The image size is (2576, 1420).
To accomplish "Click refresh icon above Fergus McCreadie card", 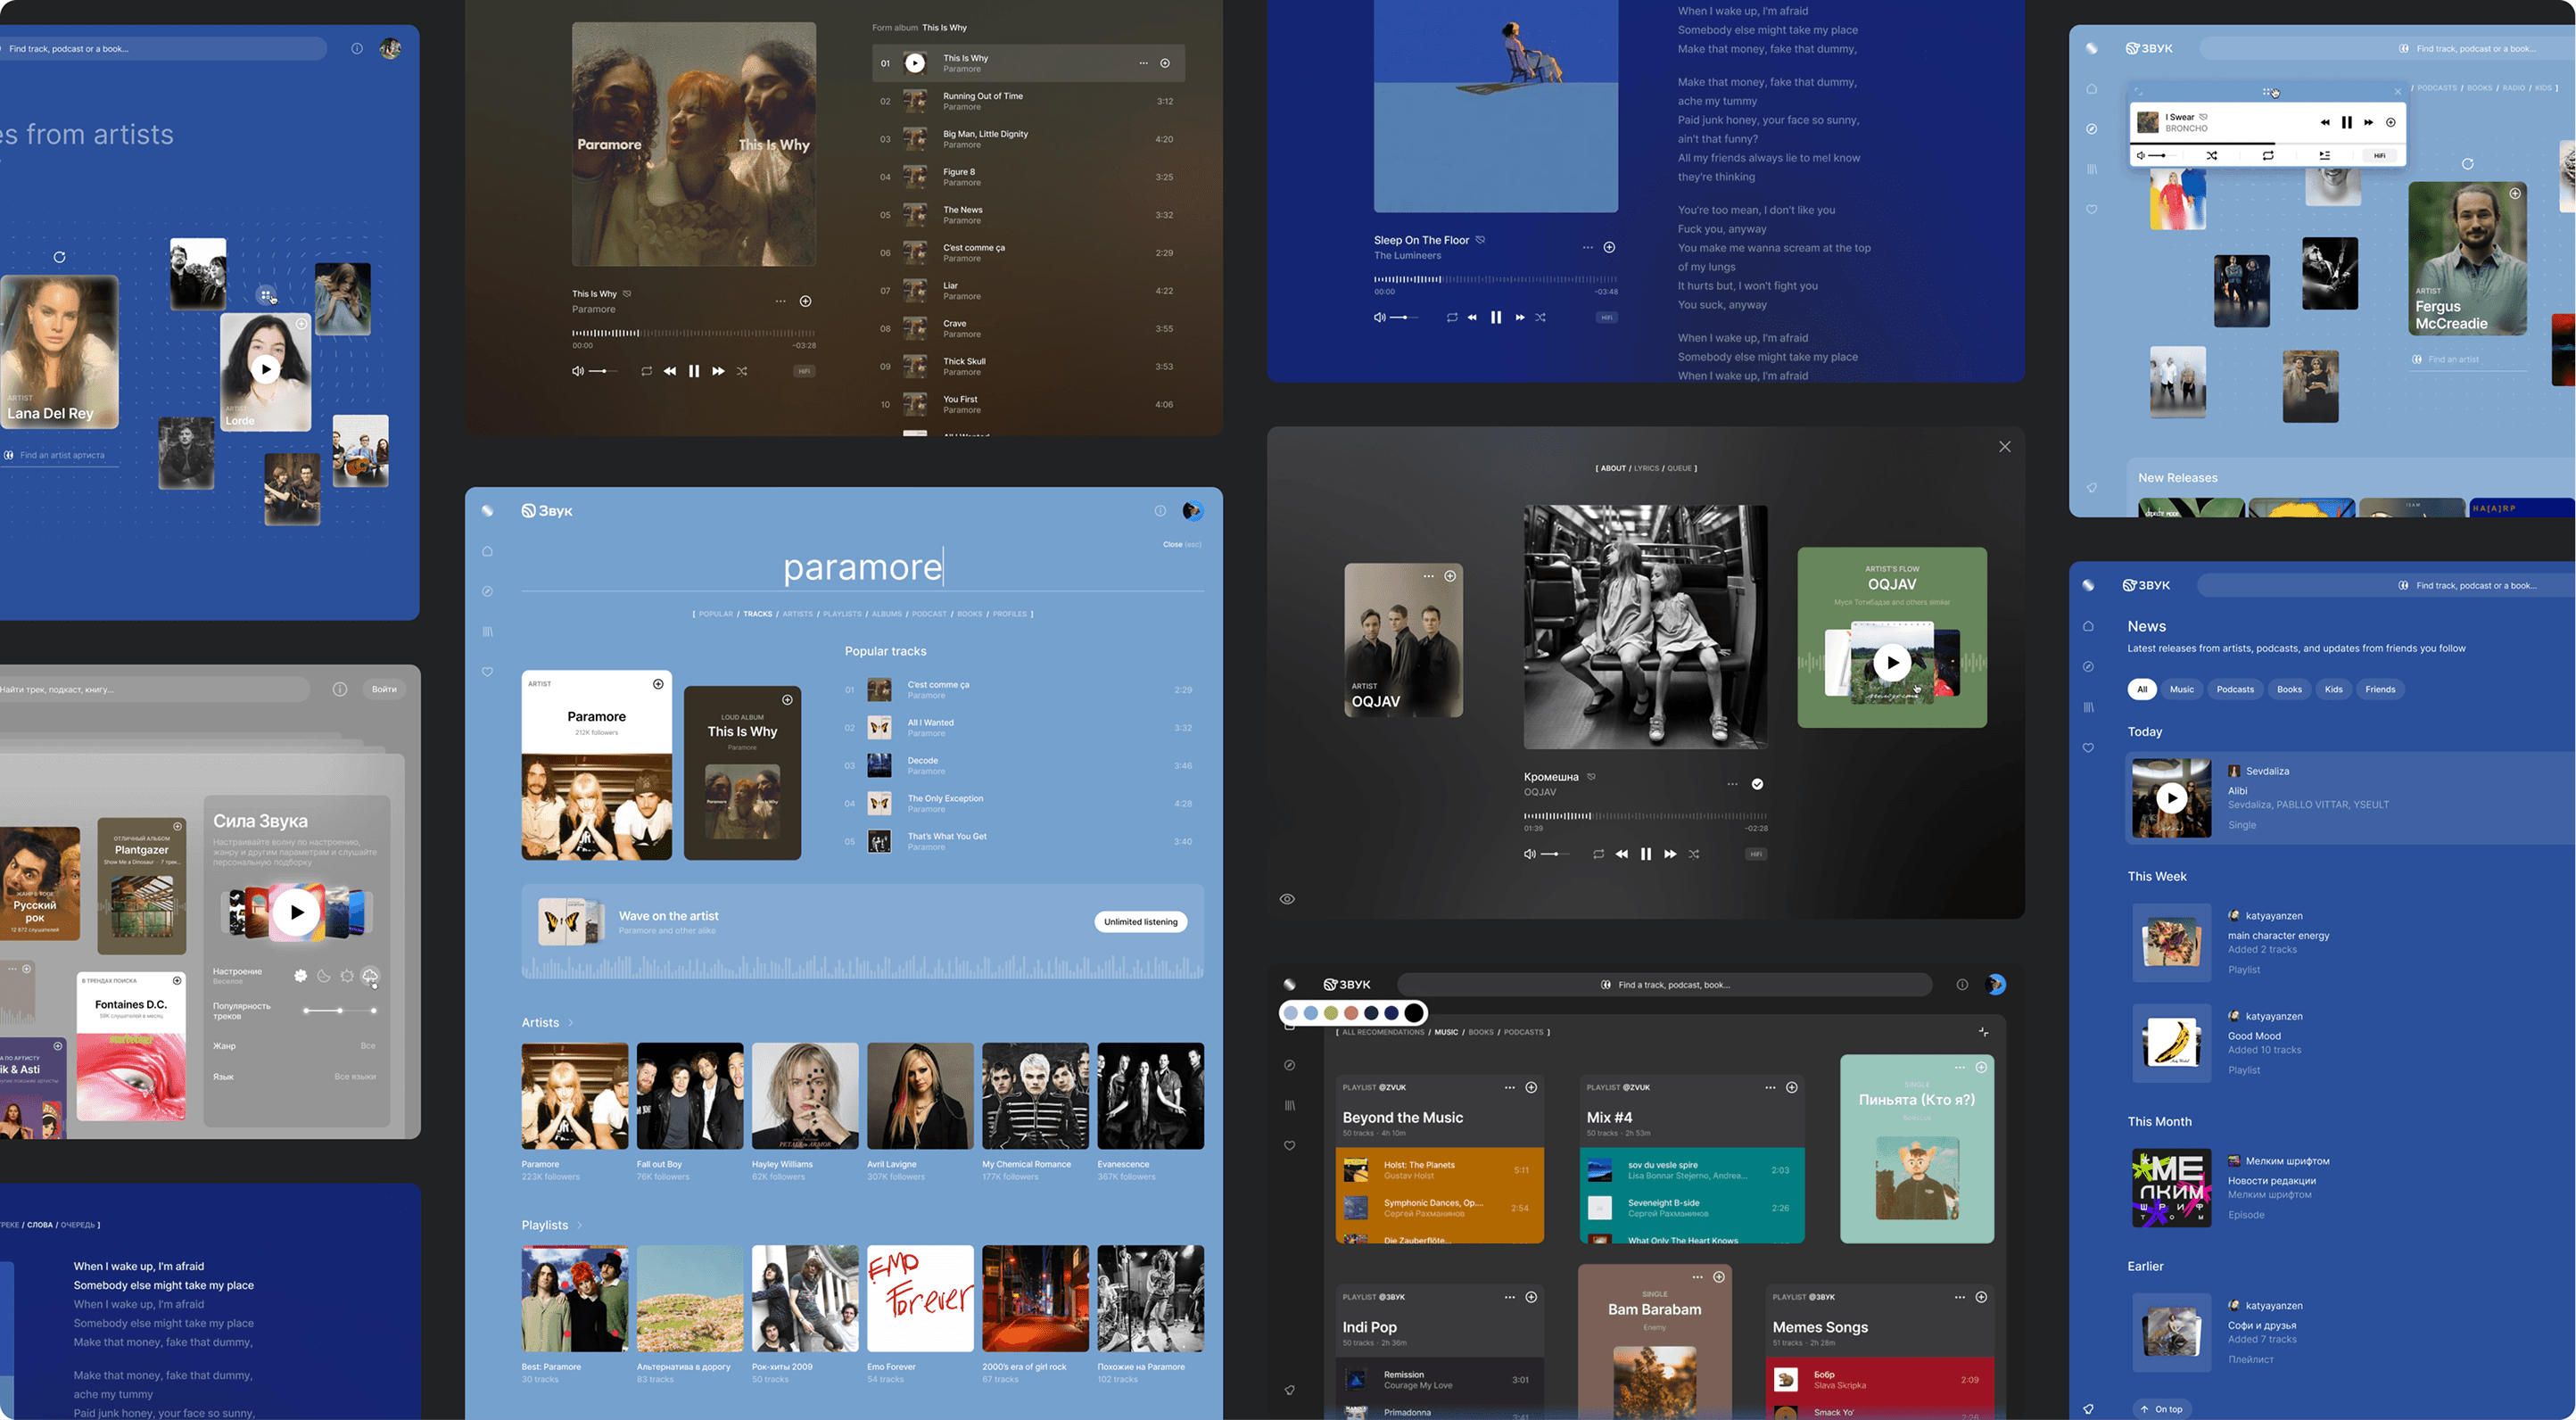I will (2467, 163).
